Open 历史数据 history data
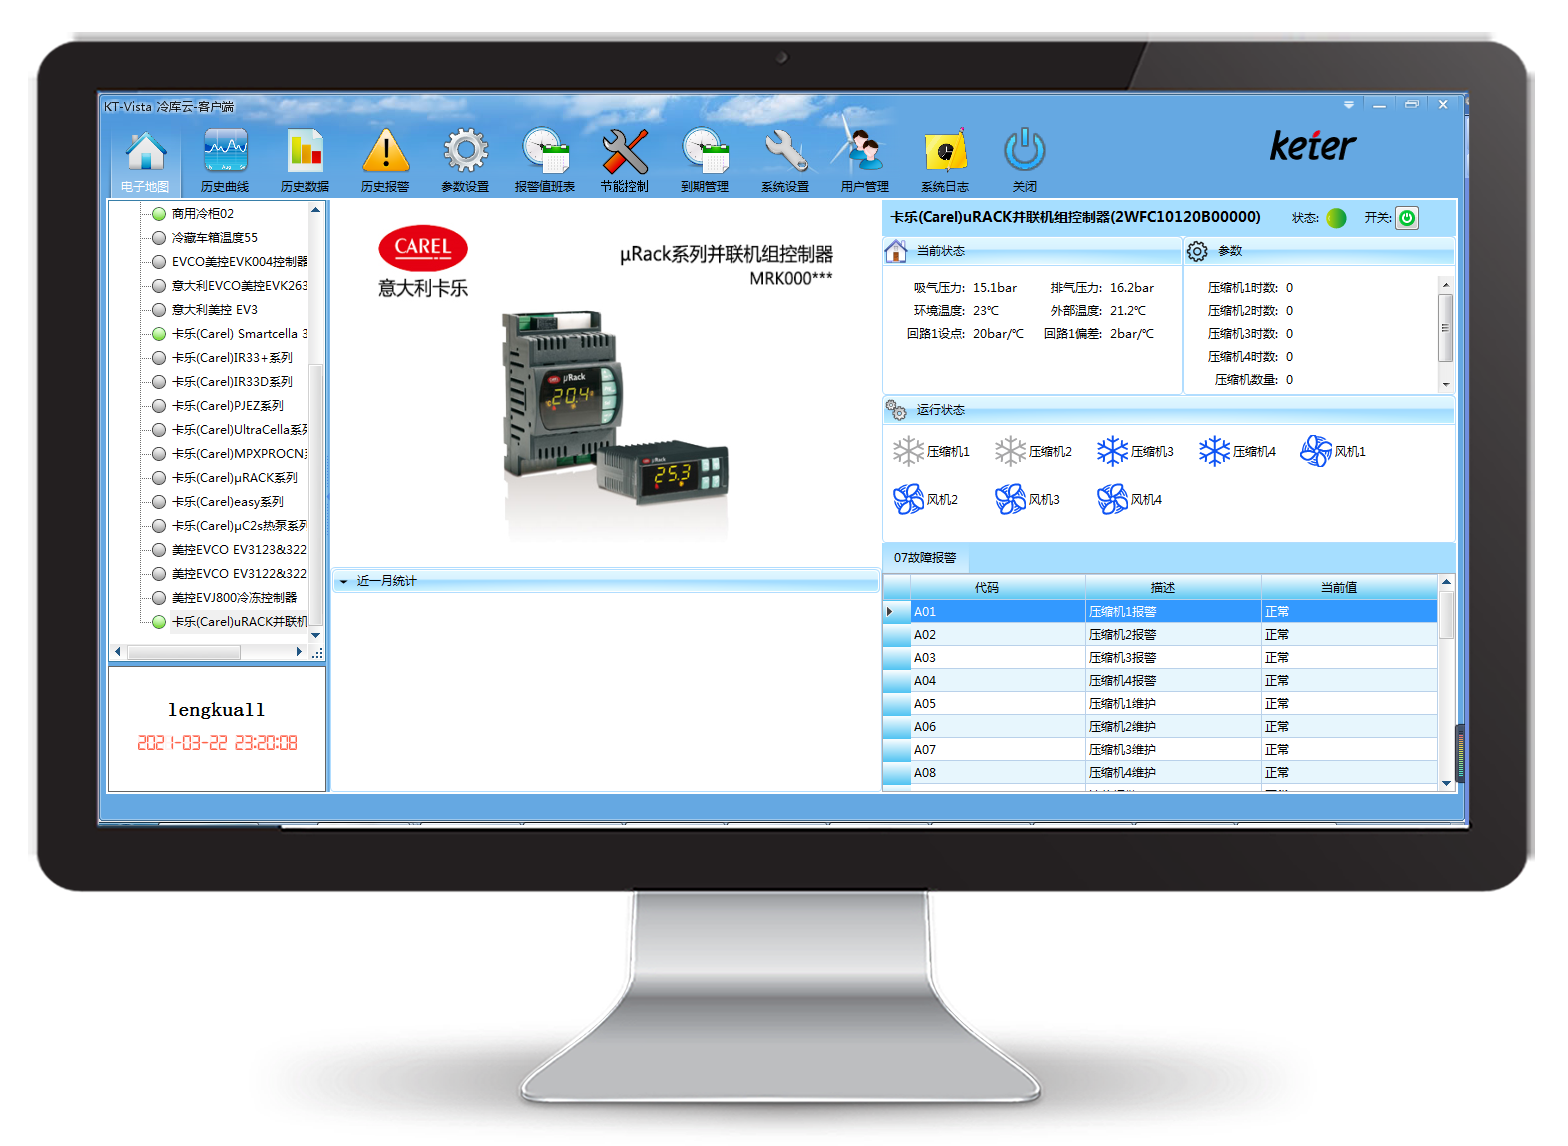The image size is (1568, 1146). (x=305, y=160)
